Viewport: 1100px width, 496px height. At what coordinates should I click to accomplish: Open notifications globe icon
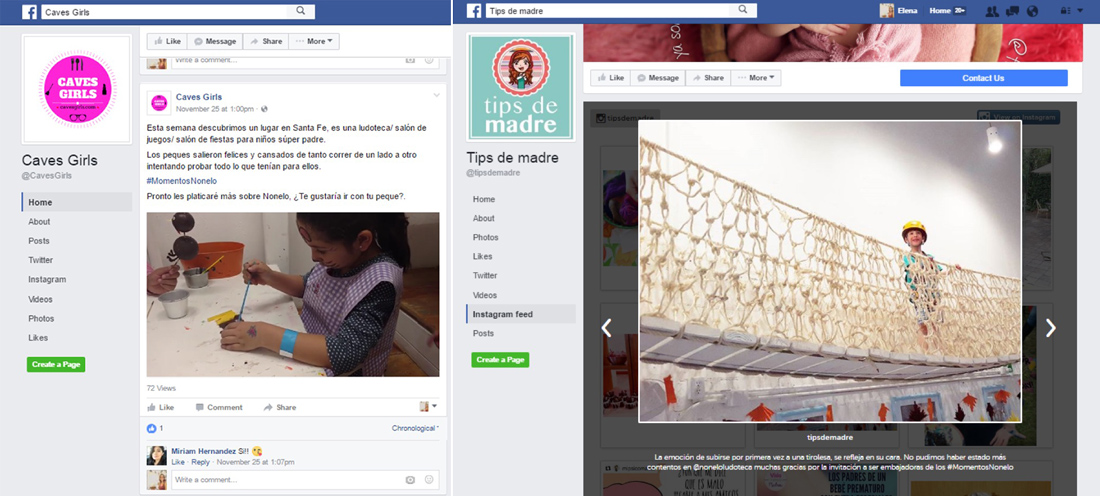[x=1032, y=11]
